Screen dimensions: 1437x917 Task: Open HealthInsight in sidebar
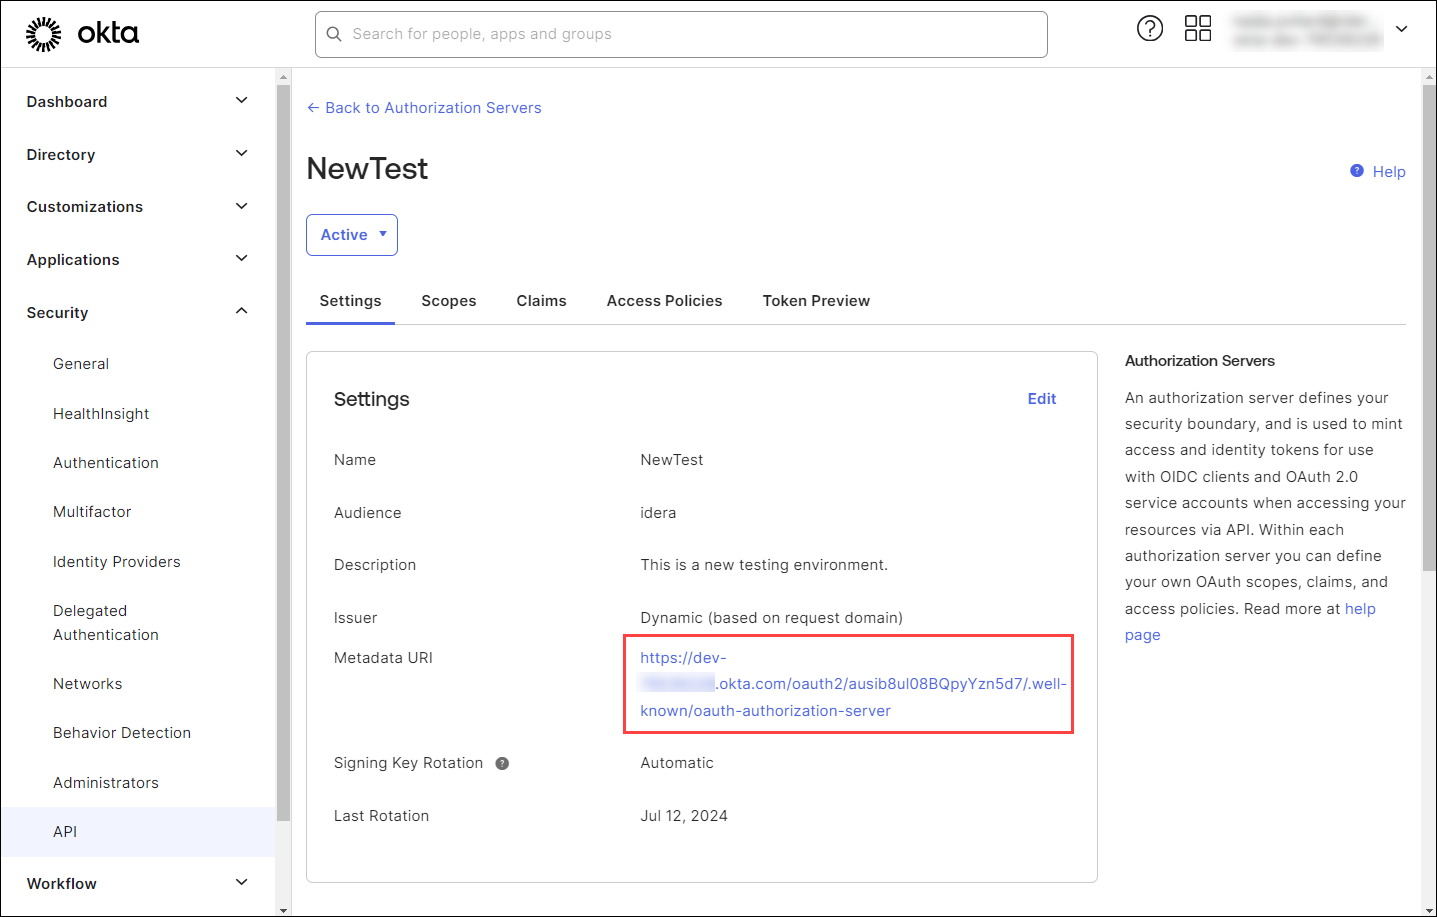(x=101, y=414)
